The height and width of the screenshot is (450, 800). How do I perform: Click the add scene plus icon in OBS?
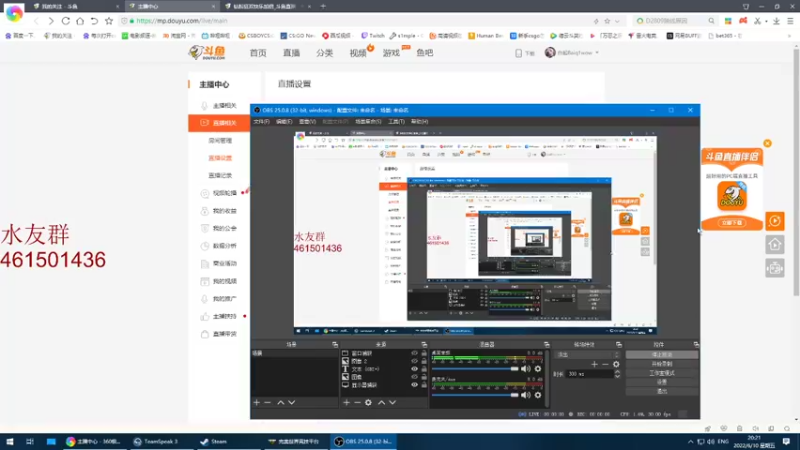257,403
